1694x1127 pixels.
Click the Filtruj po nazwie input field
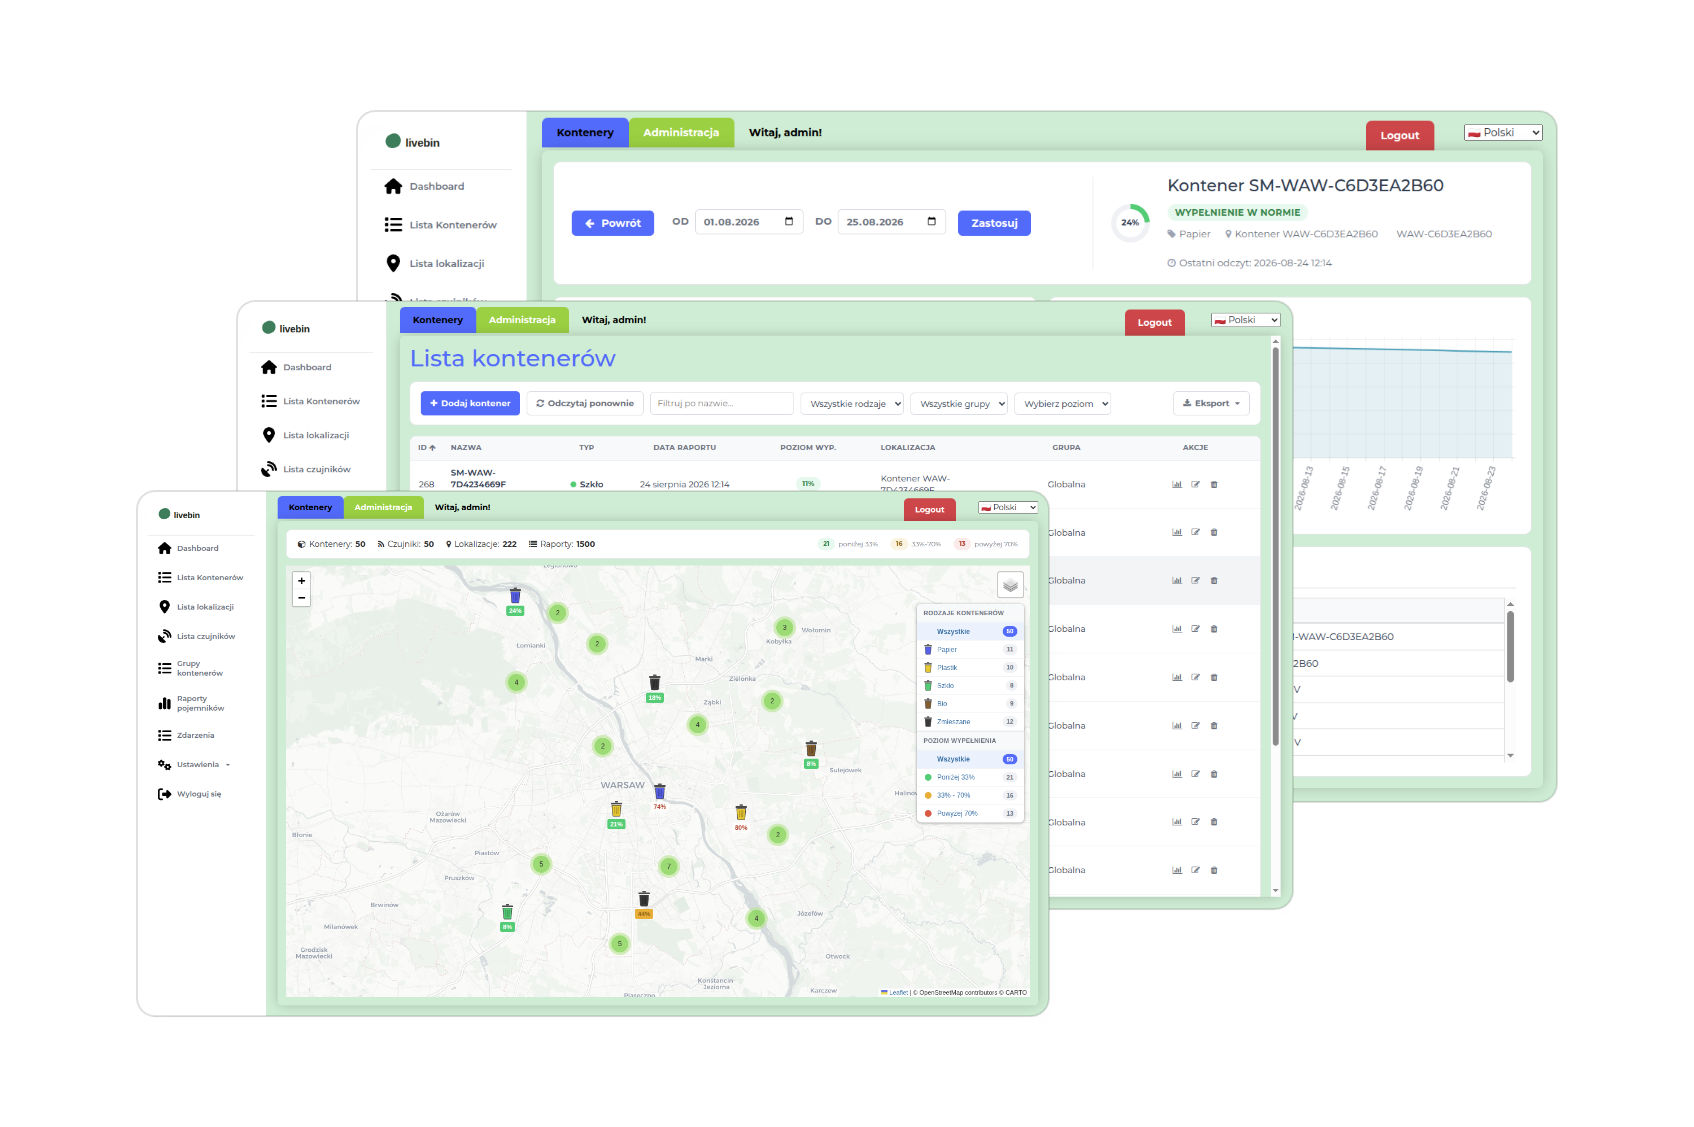click(x=722, y=403)
